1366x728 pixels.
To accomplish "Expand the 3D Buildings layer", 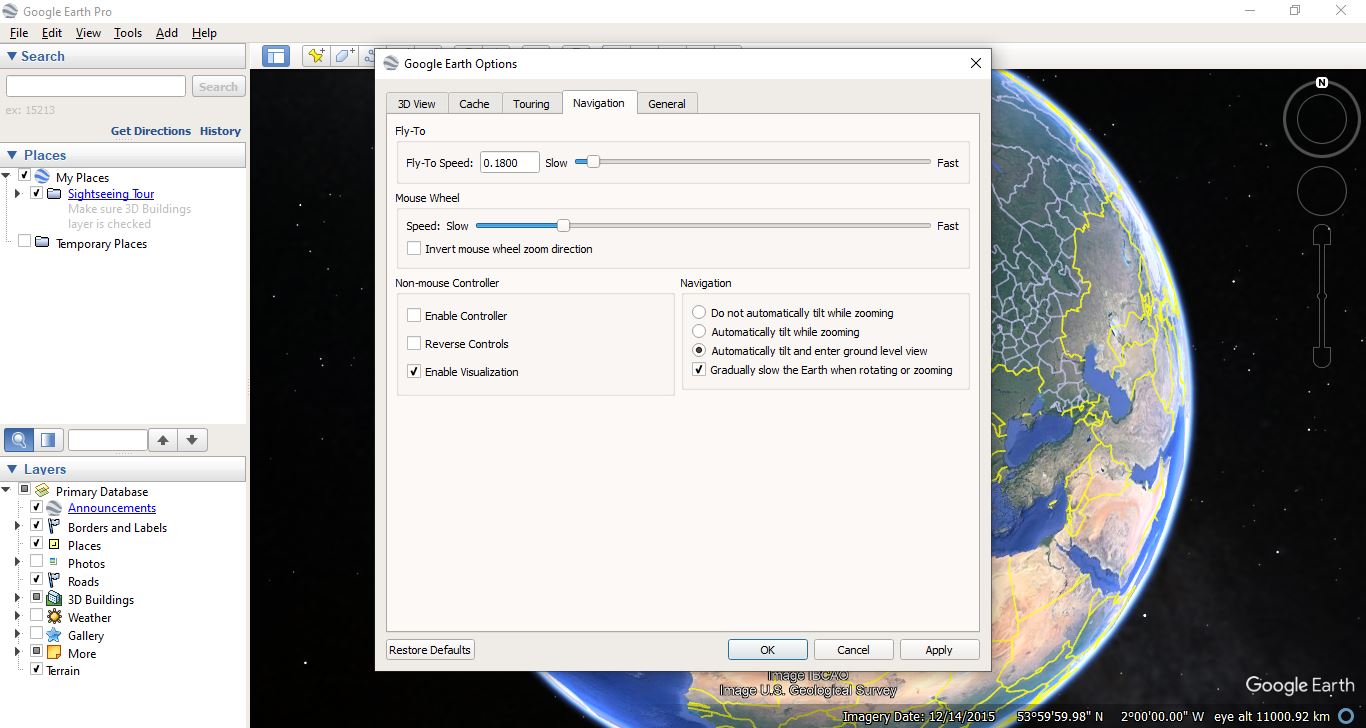I will (x=17, y=598).
